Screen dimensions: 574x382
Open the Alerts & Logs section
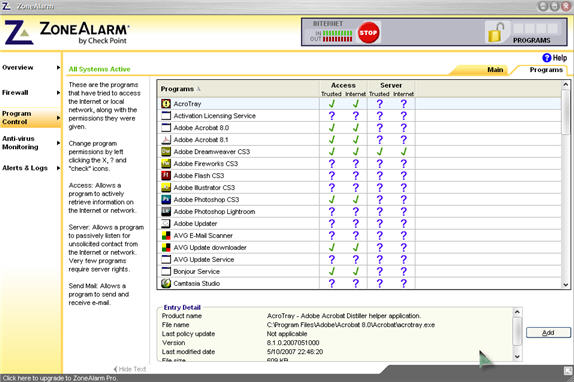25,168
